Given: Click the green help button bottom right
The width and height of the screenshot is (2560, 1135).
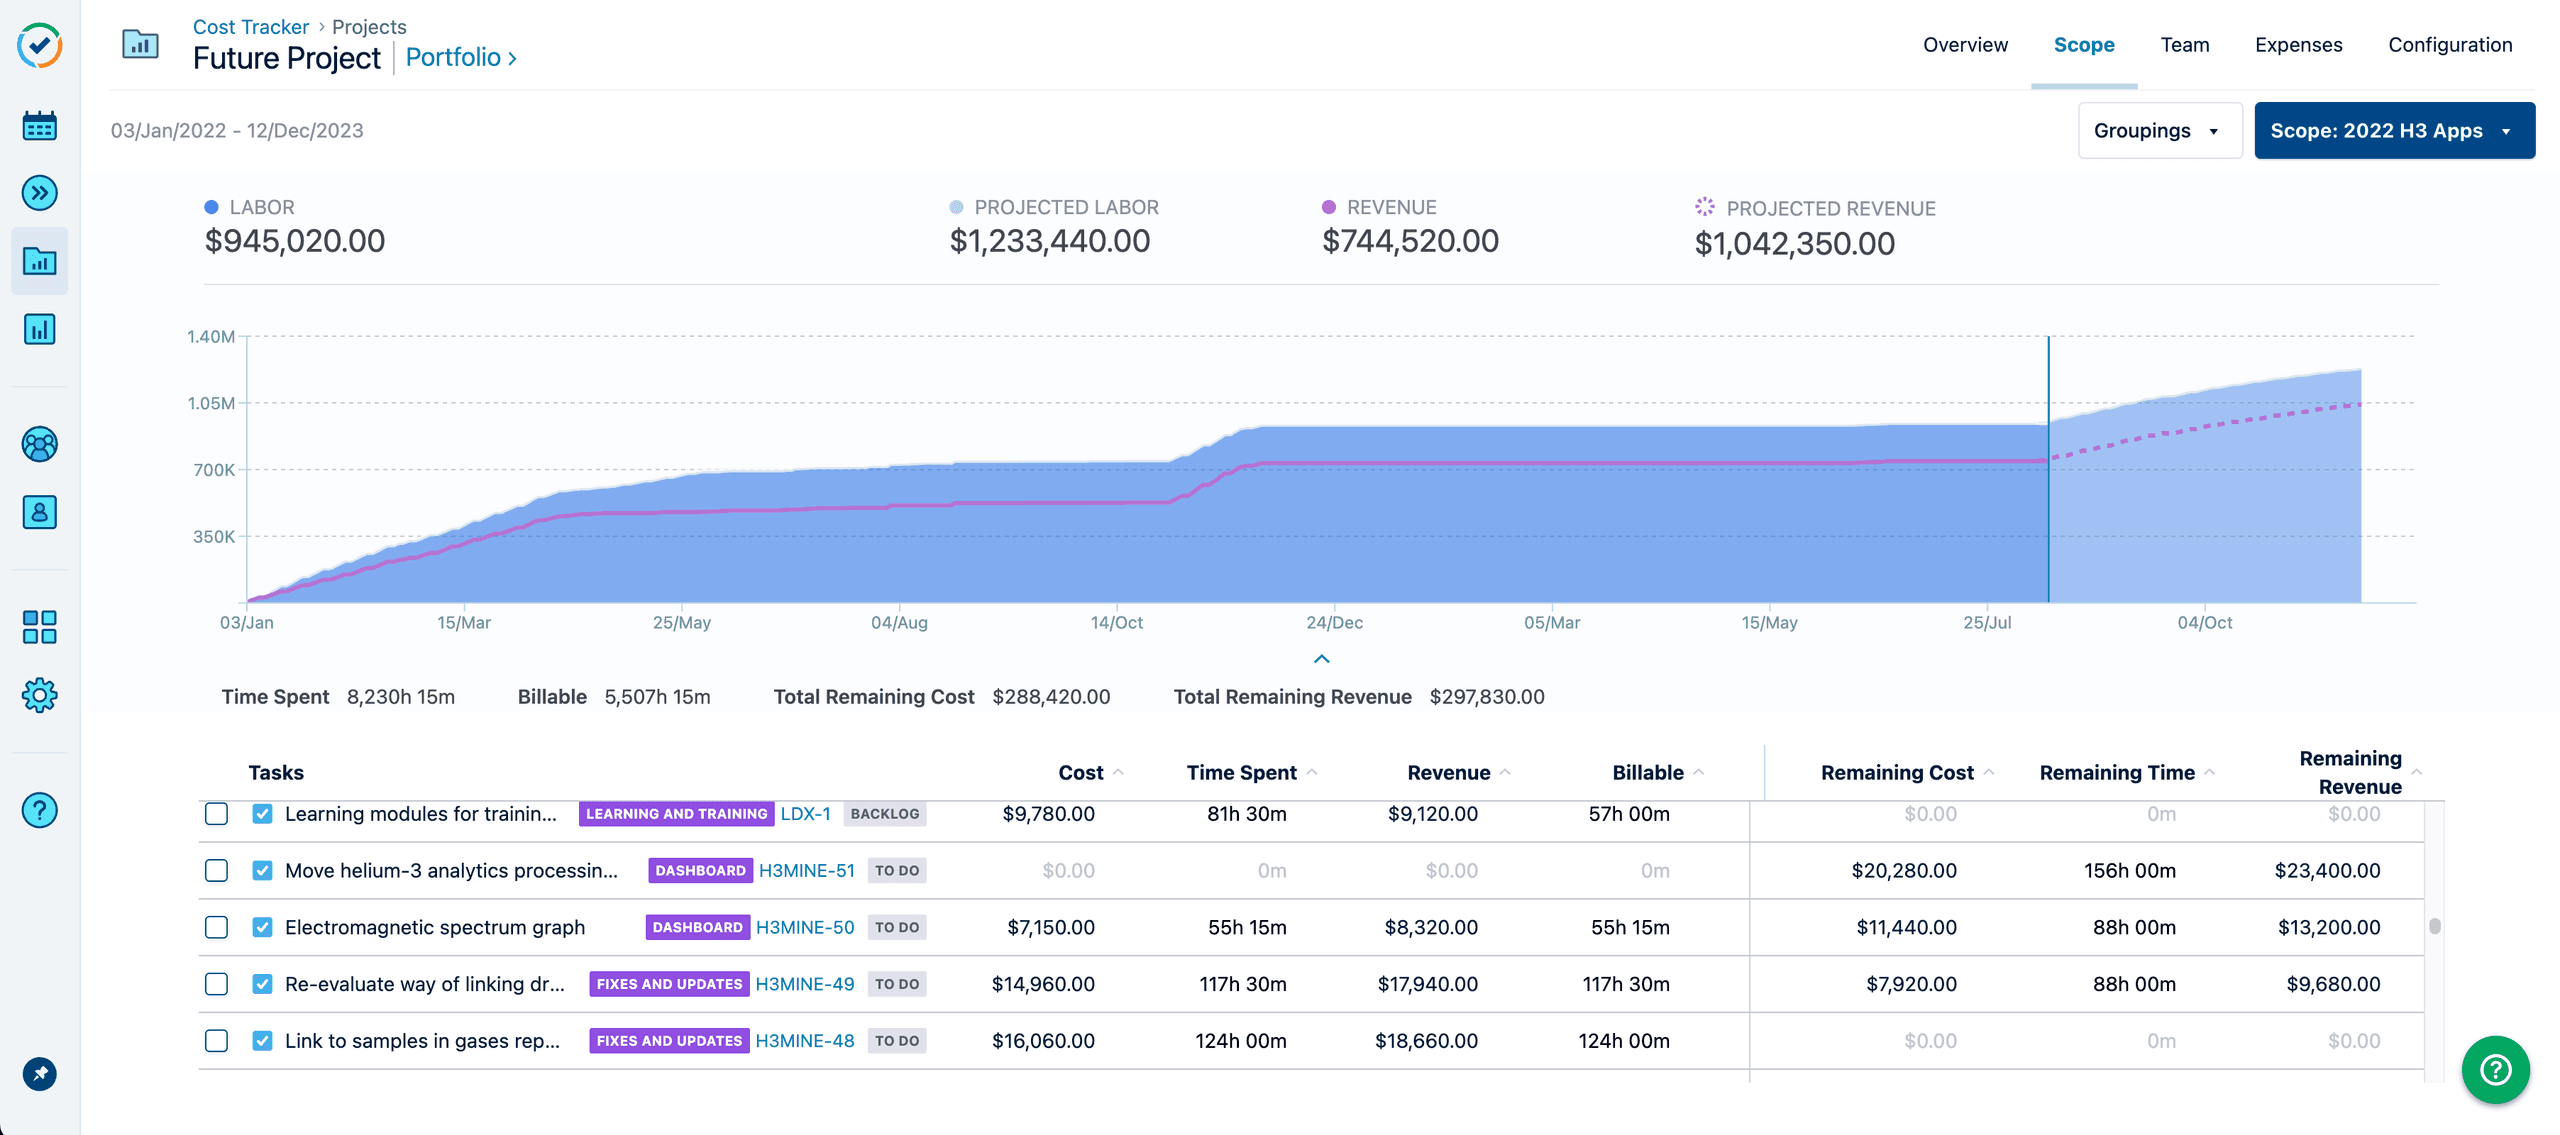Looking at the screenshot, I should point(2494,1069).
